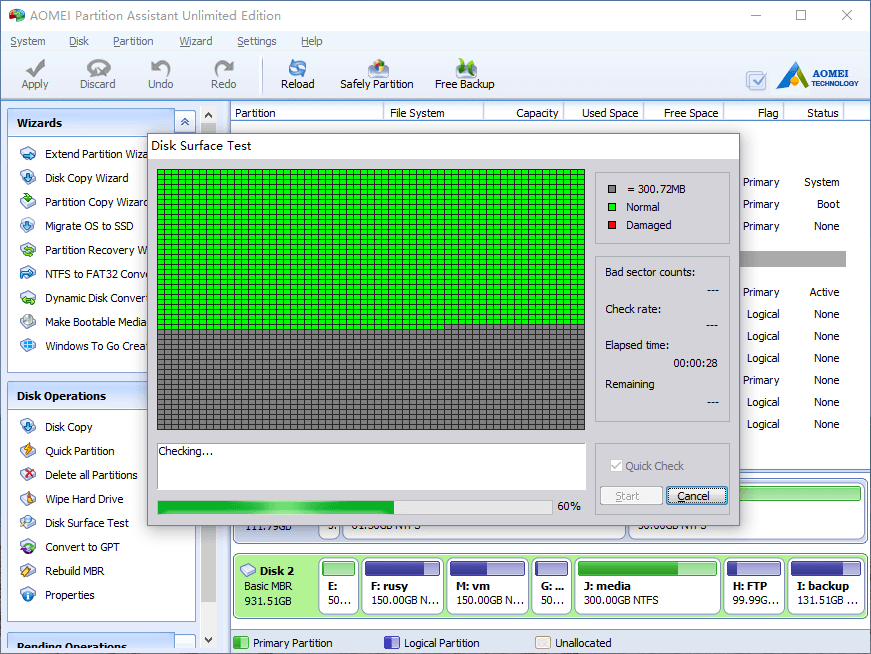Image resolution: width=871 pixels, height=654 pixels.
Task: Open disk Properties icon in sidebar
Action: [28, 595]
